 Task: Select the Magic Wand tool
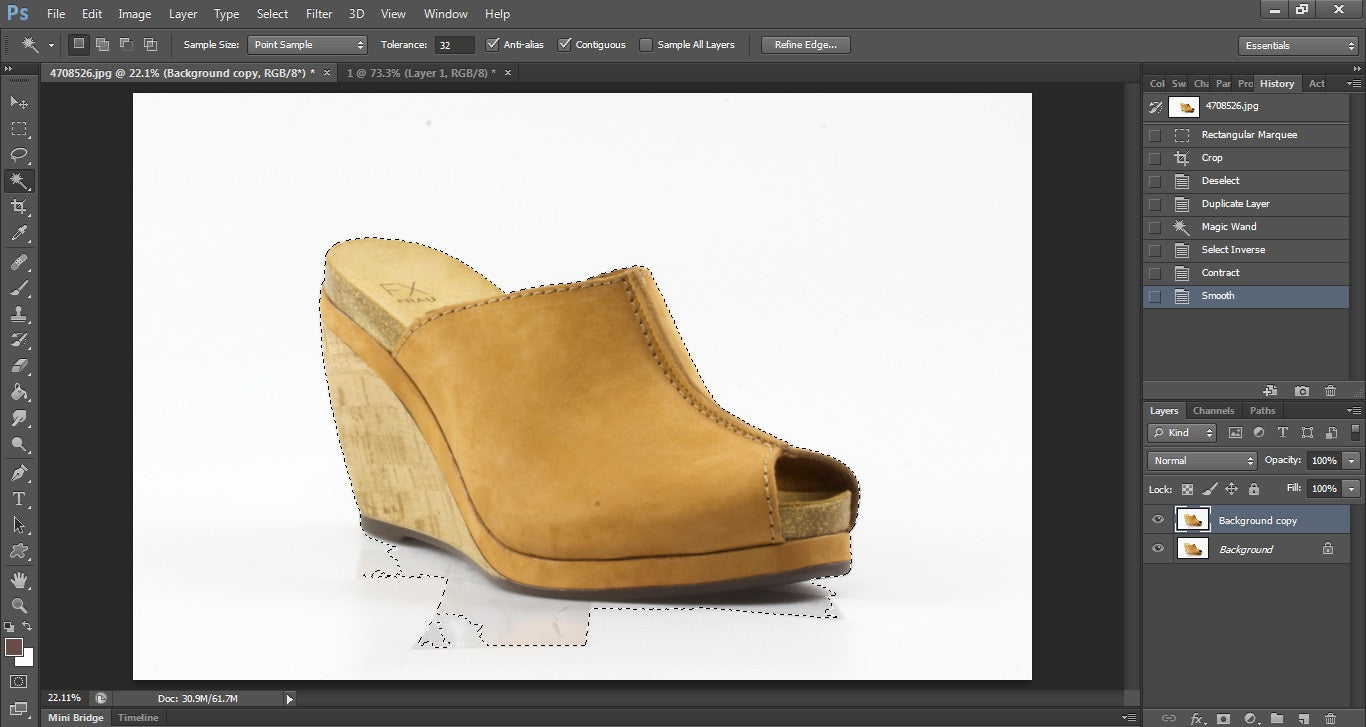pyautogui.click(x=20, y=181)
